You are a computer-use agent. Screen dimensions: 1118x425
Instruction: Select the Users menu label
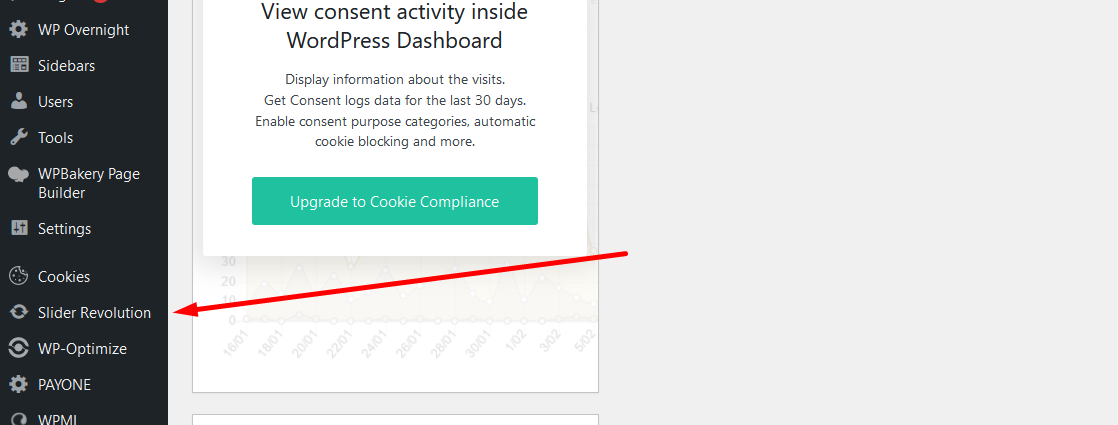pyautogui.click(x=56, y=101)
